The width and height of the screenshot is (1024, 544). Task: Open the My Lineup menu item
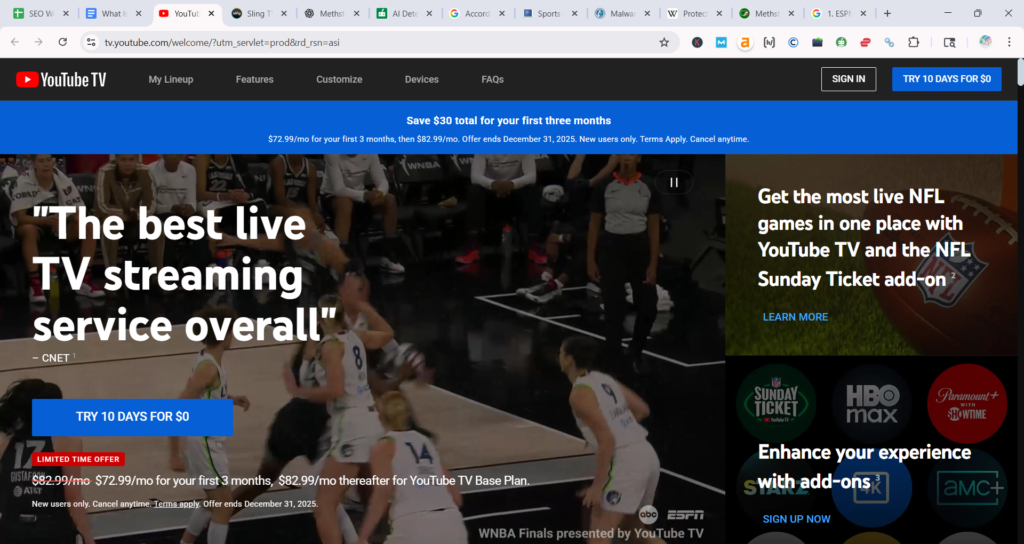[x=171, y=80]
